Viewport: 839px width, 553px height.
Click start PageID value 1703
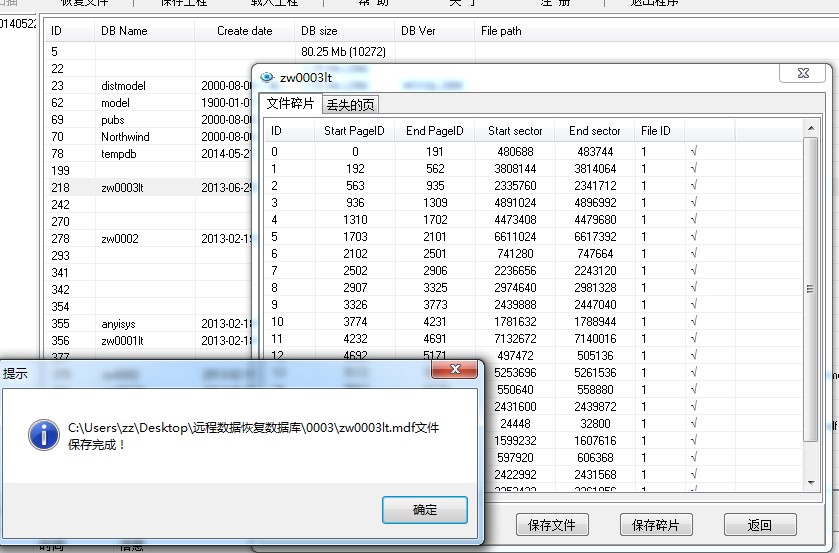tap(355, 237)
